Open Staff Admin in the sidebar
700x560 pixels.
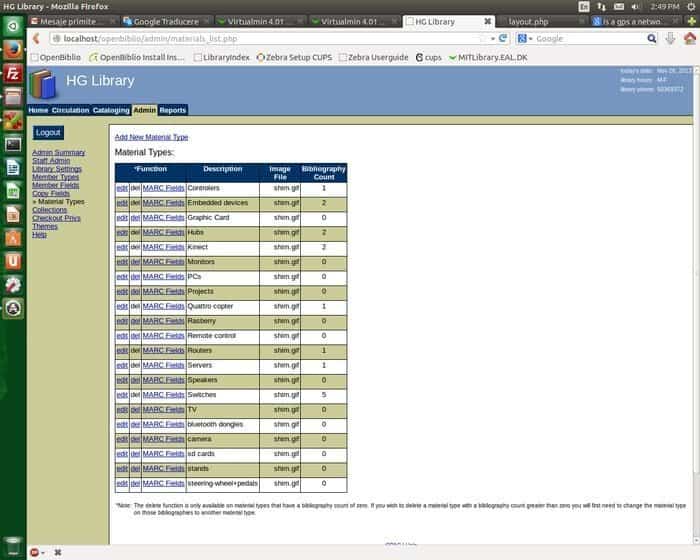pos(51,161)
